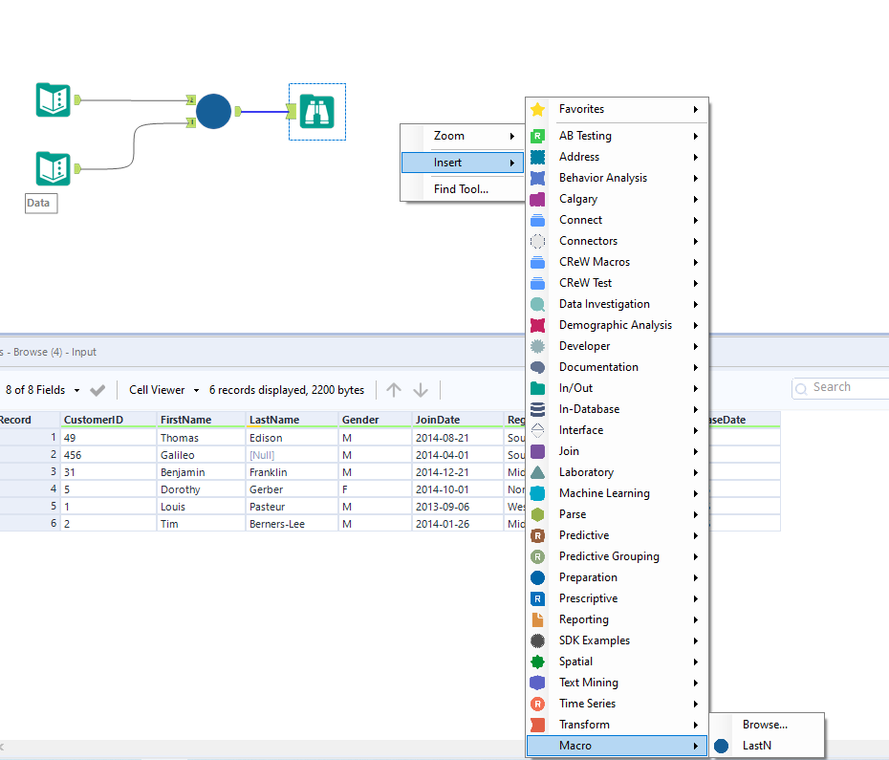Click the up arrow record navigation icon
This screenshot has width=889, height=760.
(394, 390)
